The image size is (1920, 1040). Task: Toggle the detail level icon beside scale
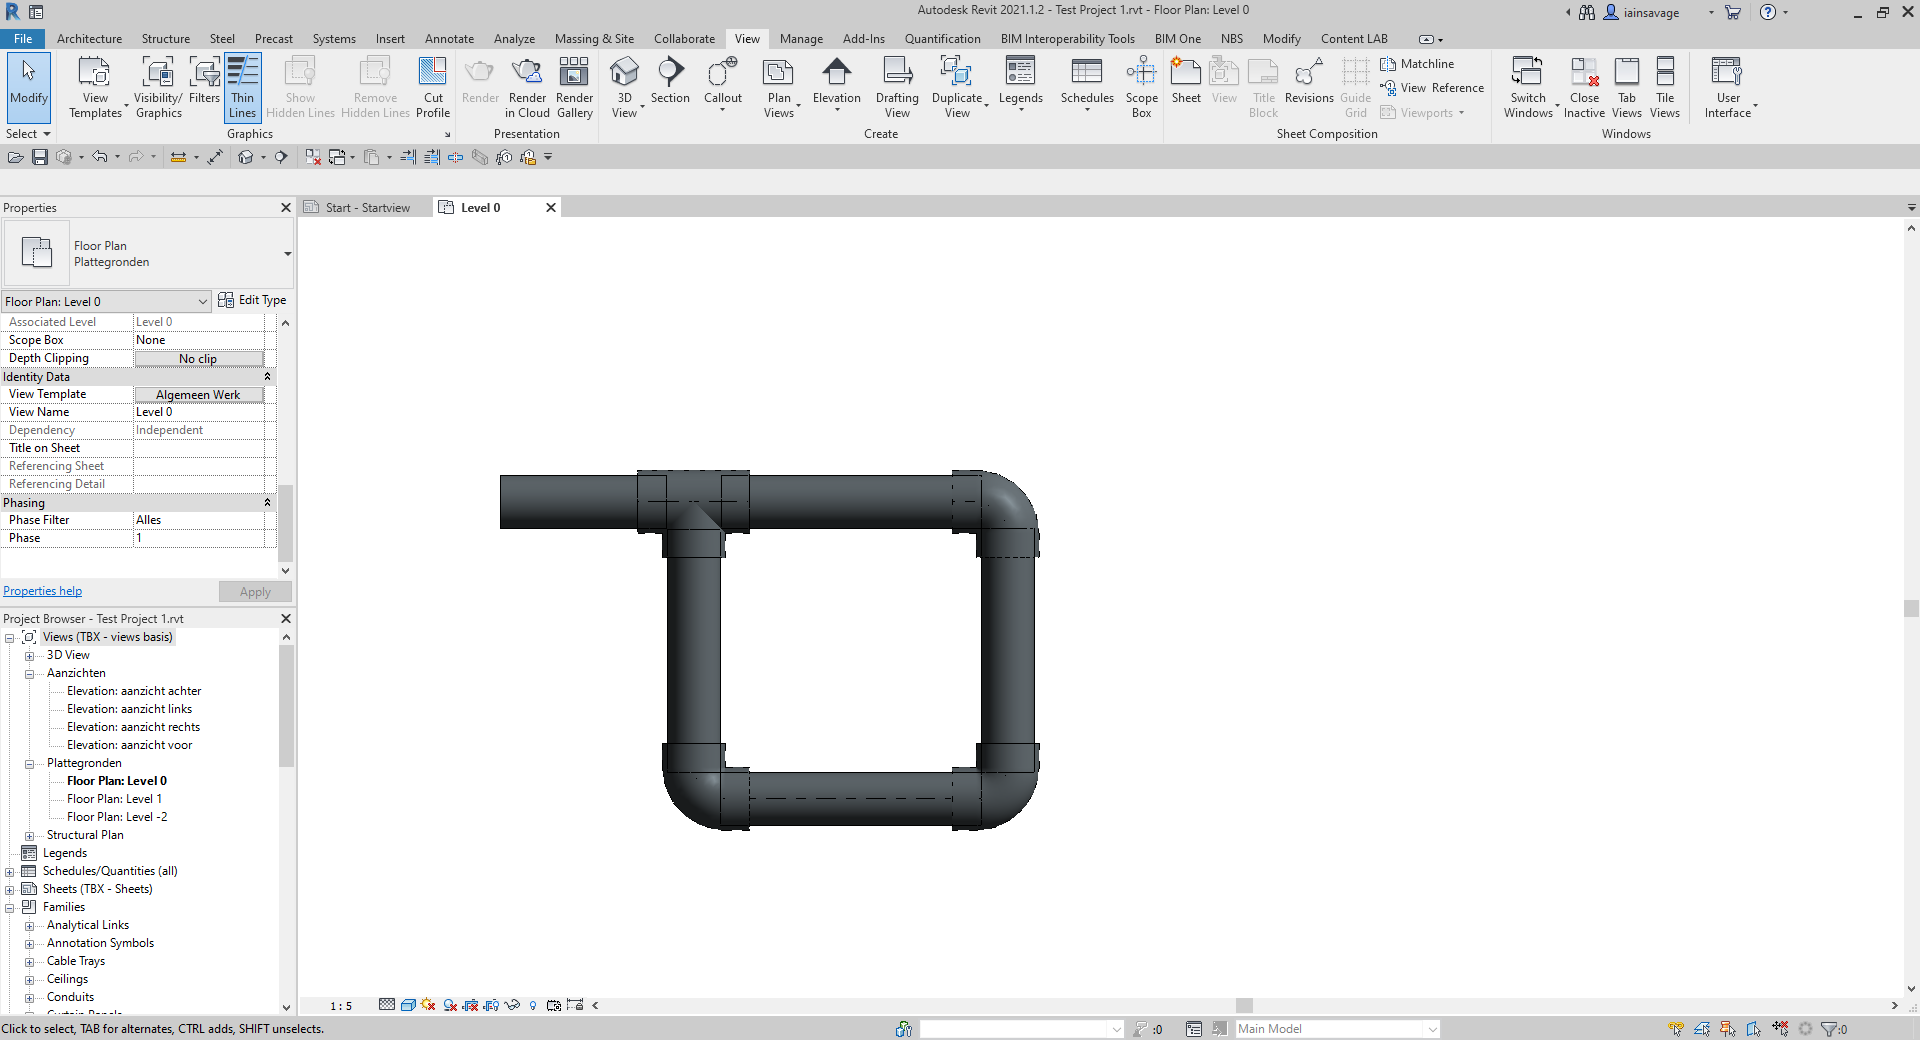(387, 1005)
